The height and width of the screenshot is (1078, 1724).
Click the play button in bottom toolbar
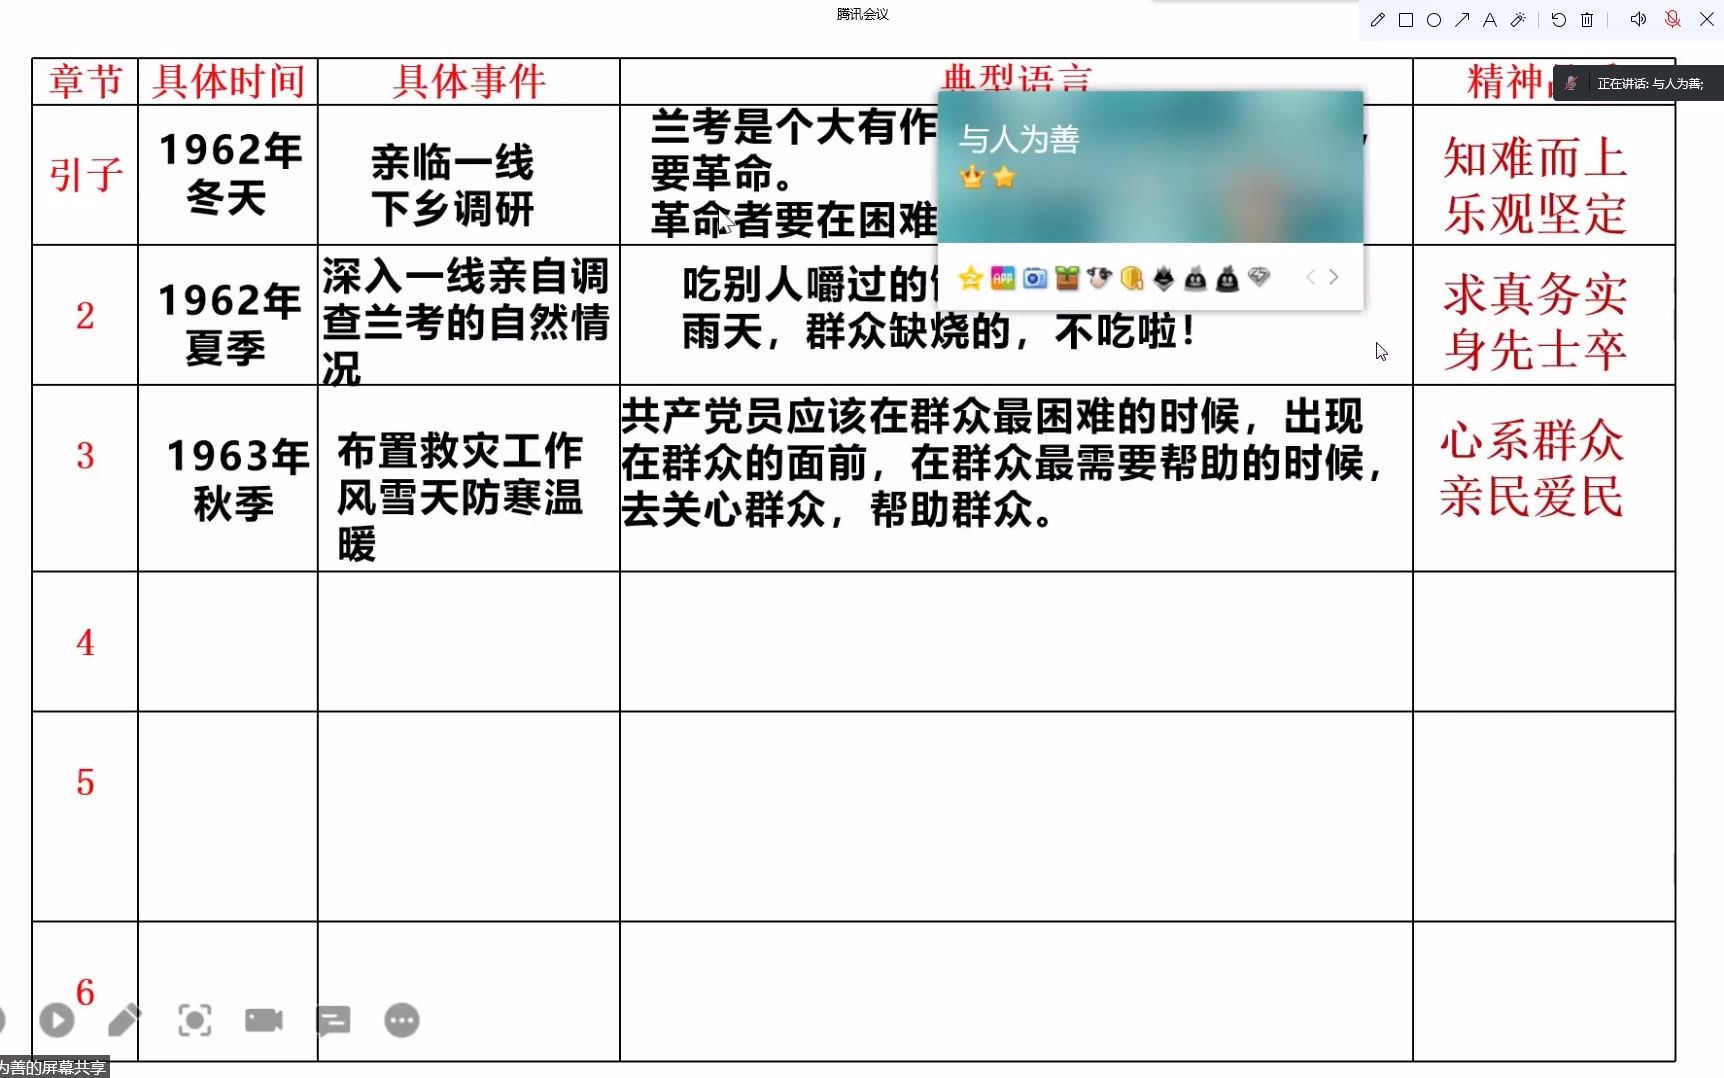(x=57, y=1020)
